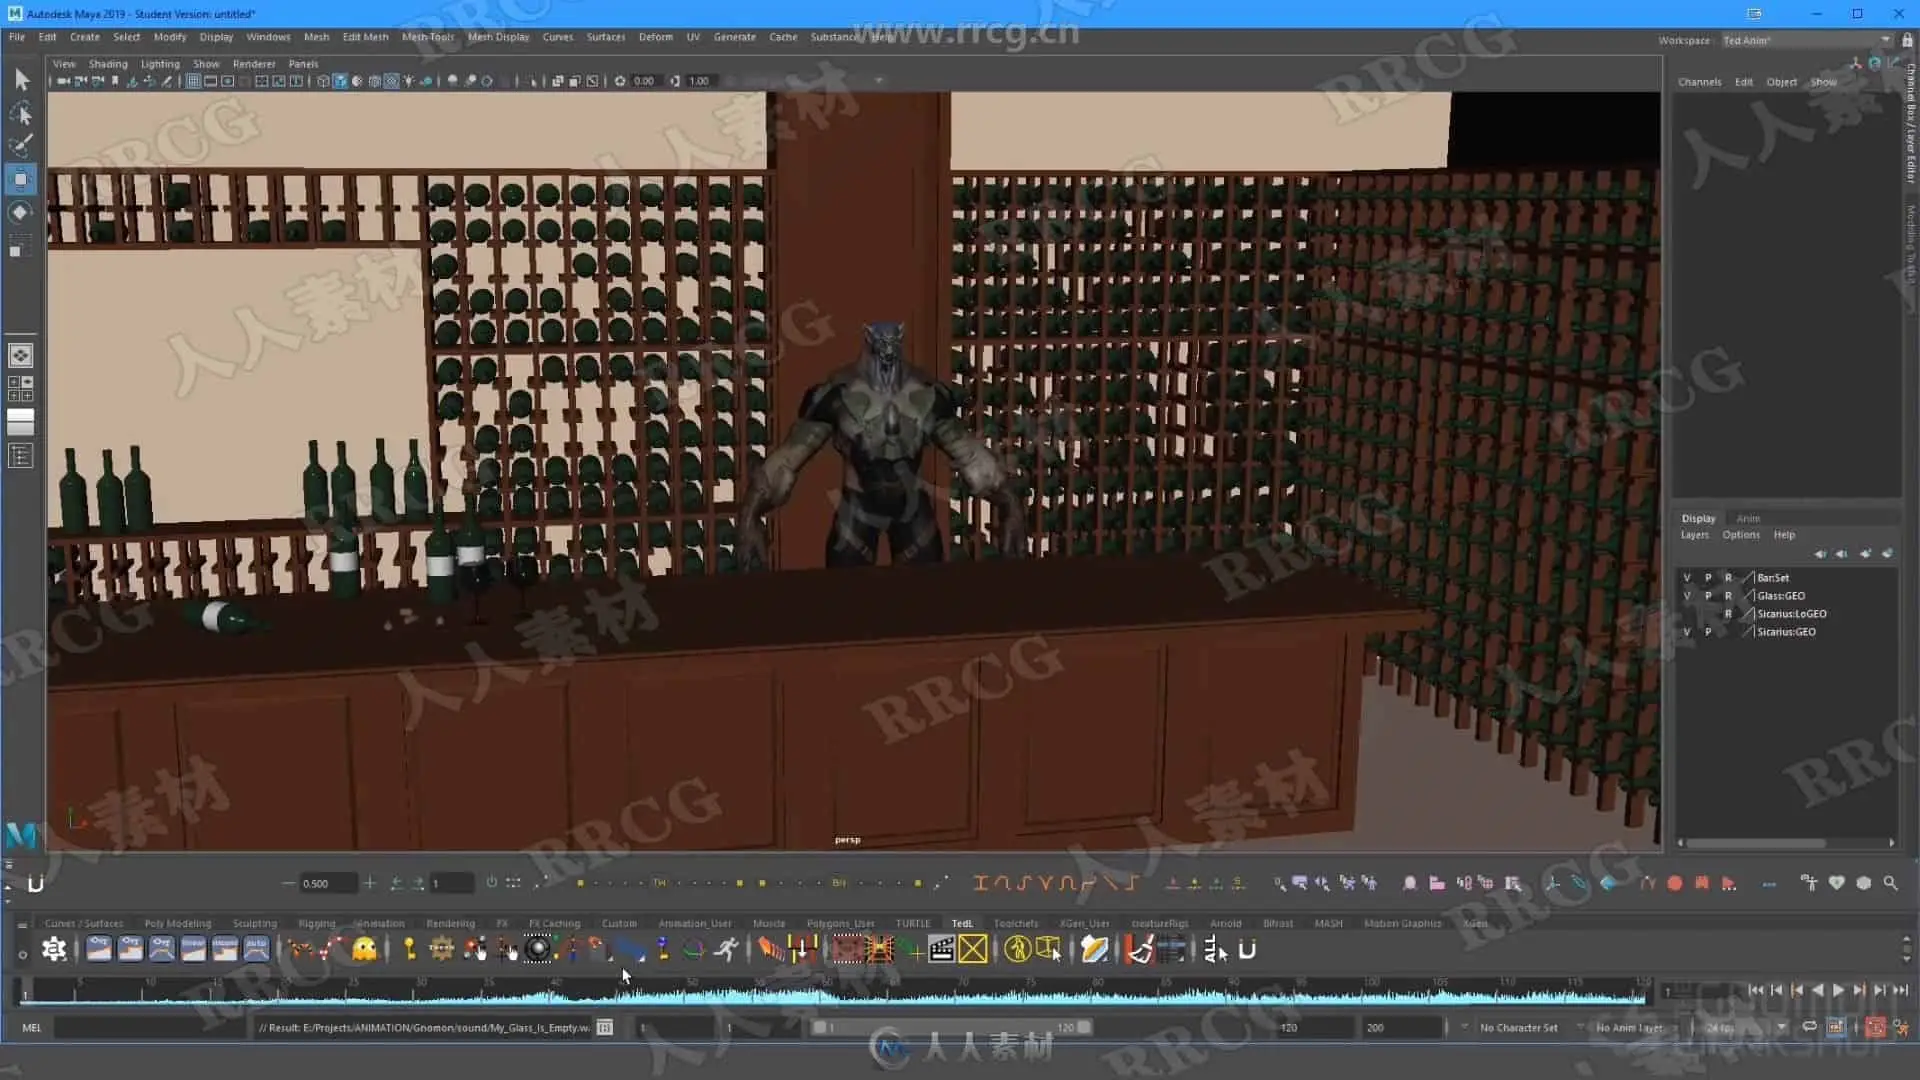Viewport: 1920px width, 1080px height.
Task: Toggle playback P of BarSet layer
Action: point(1708,578)
